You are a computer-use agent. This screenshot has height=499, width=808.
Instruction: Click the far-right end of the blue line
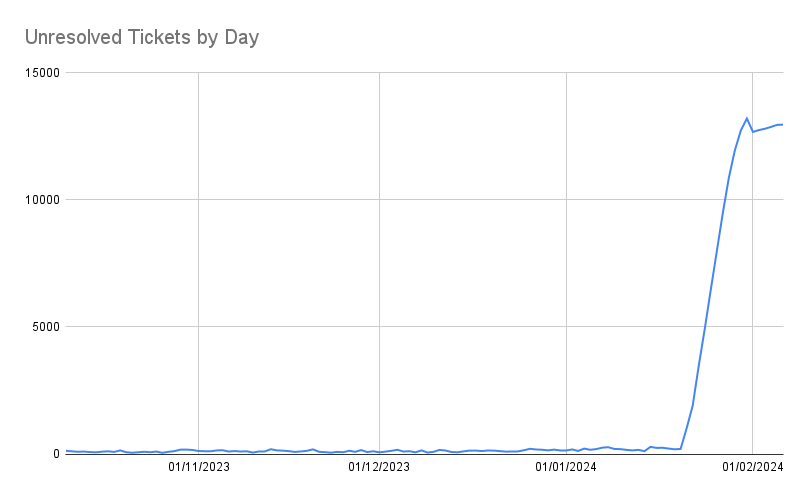pyautogui.click(x=782, y=124)
